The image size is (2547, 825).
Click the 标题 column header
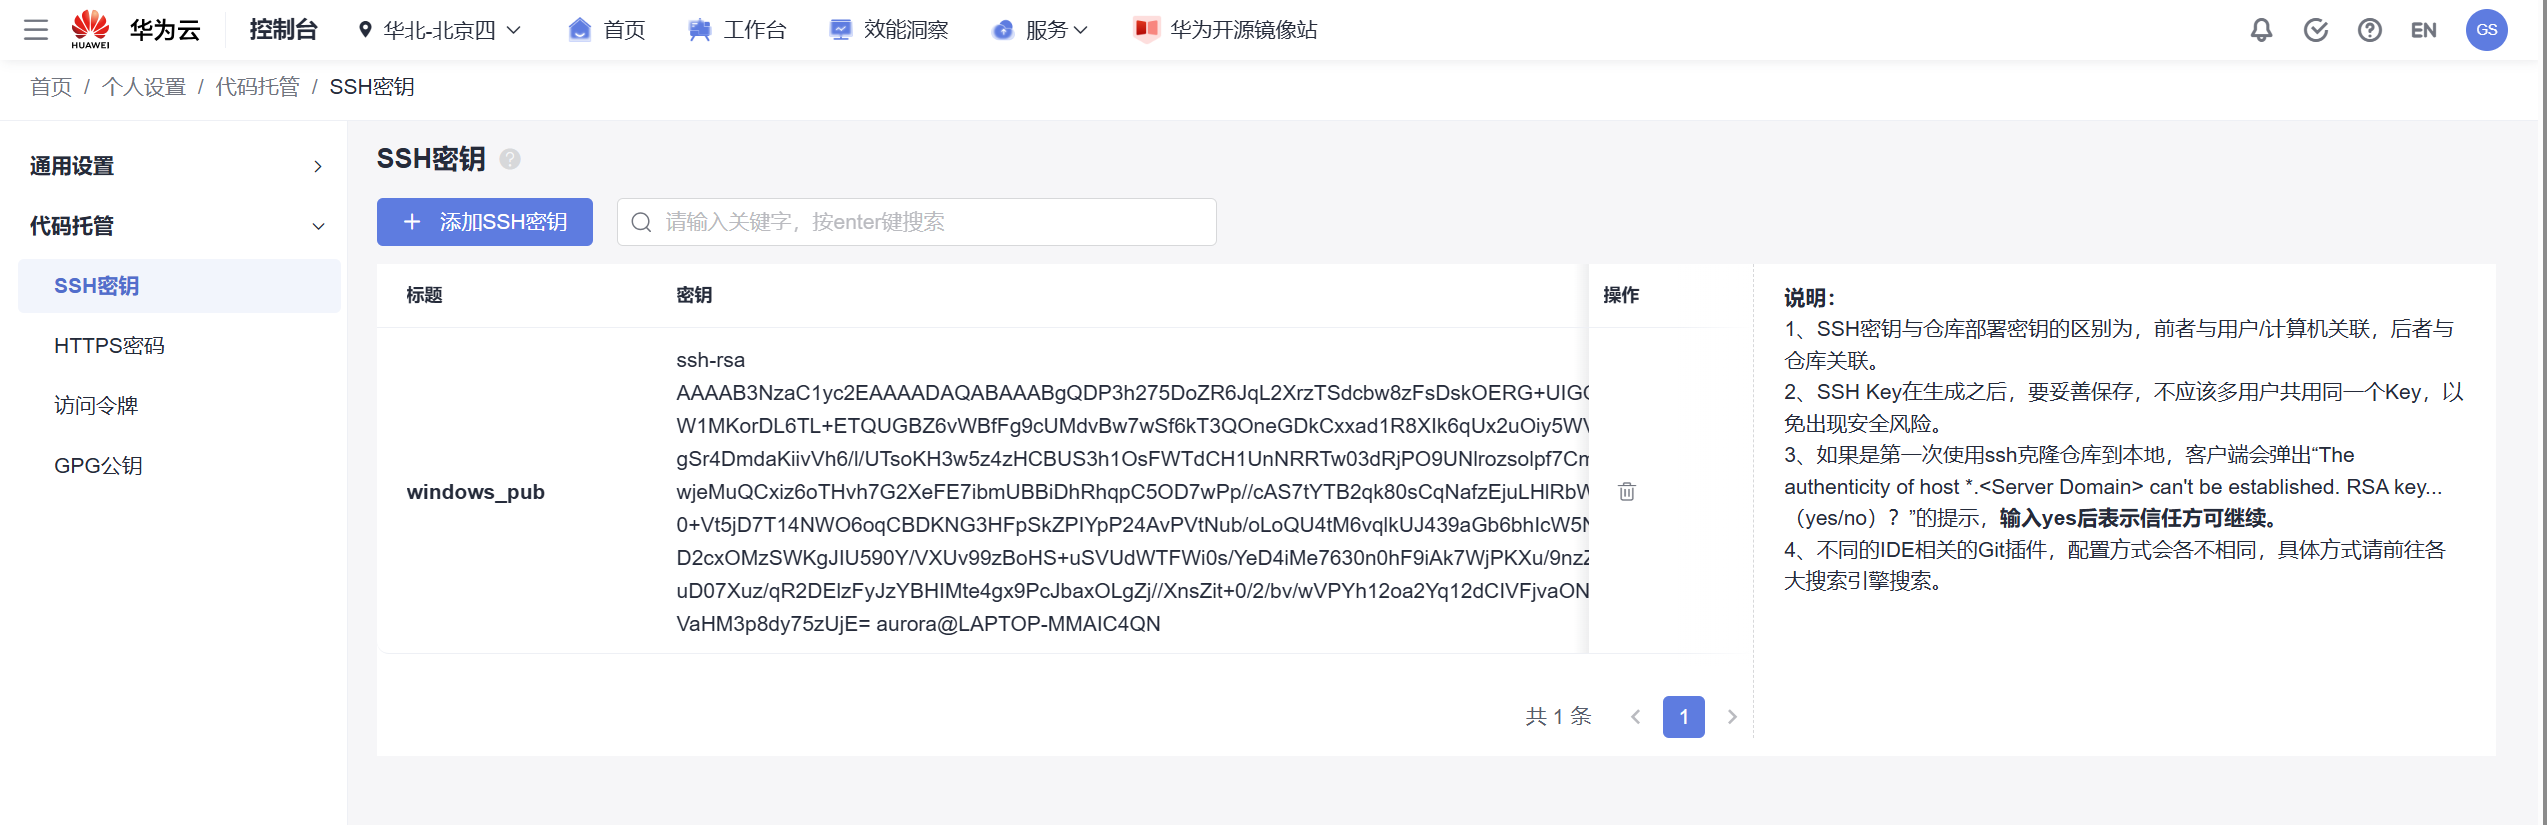click(x=424, y=295)
